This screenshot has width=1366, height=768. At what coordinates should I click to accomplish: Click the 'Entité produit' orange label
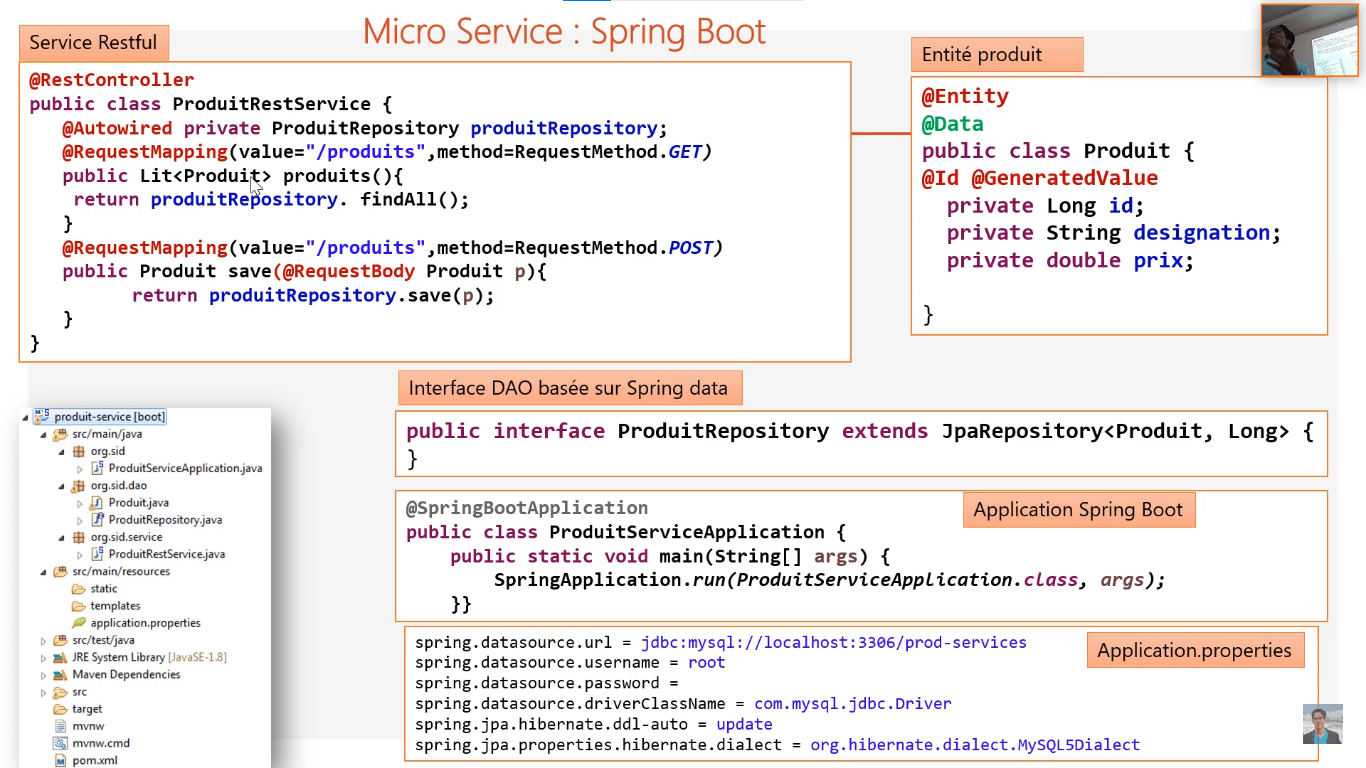point(997,54)
